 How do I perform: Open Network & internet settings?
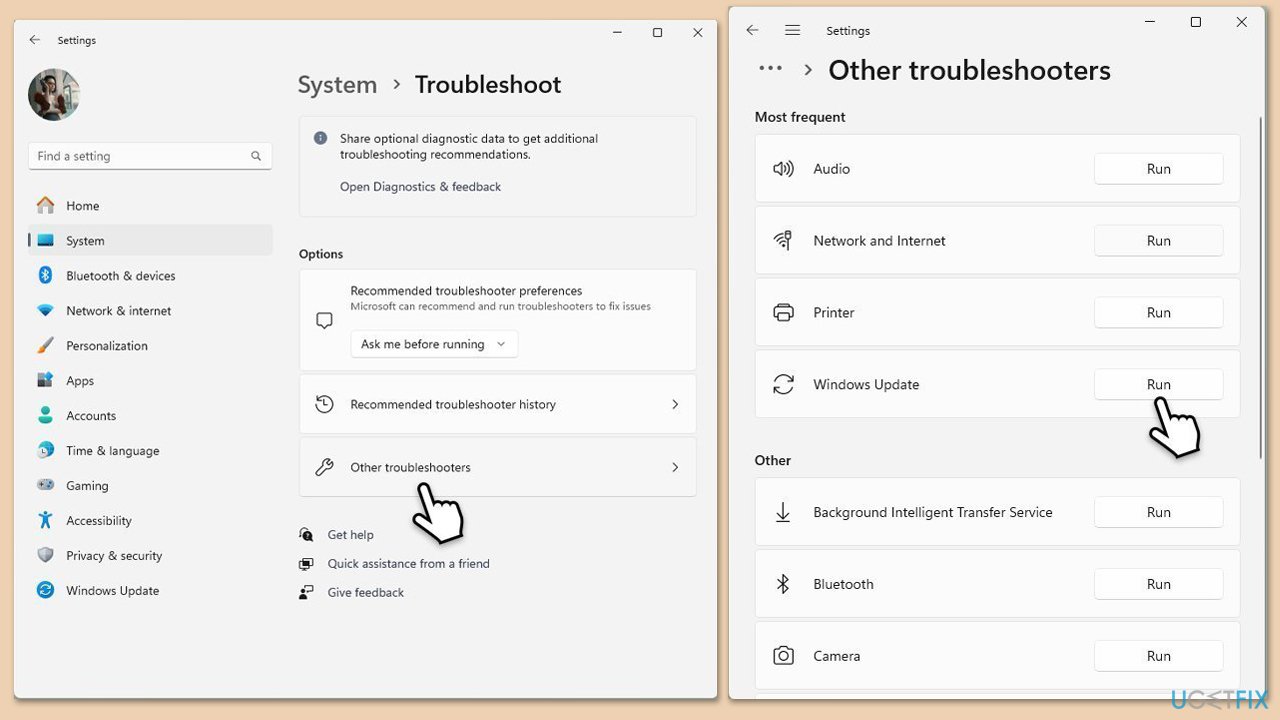[150, 311]
